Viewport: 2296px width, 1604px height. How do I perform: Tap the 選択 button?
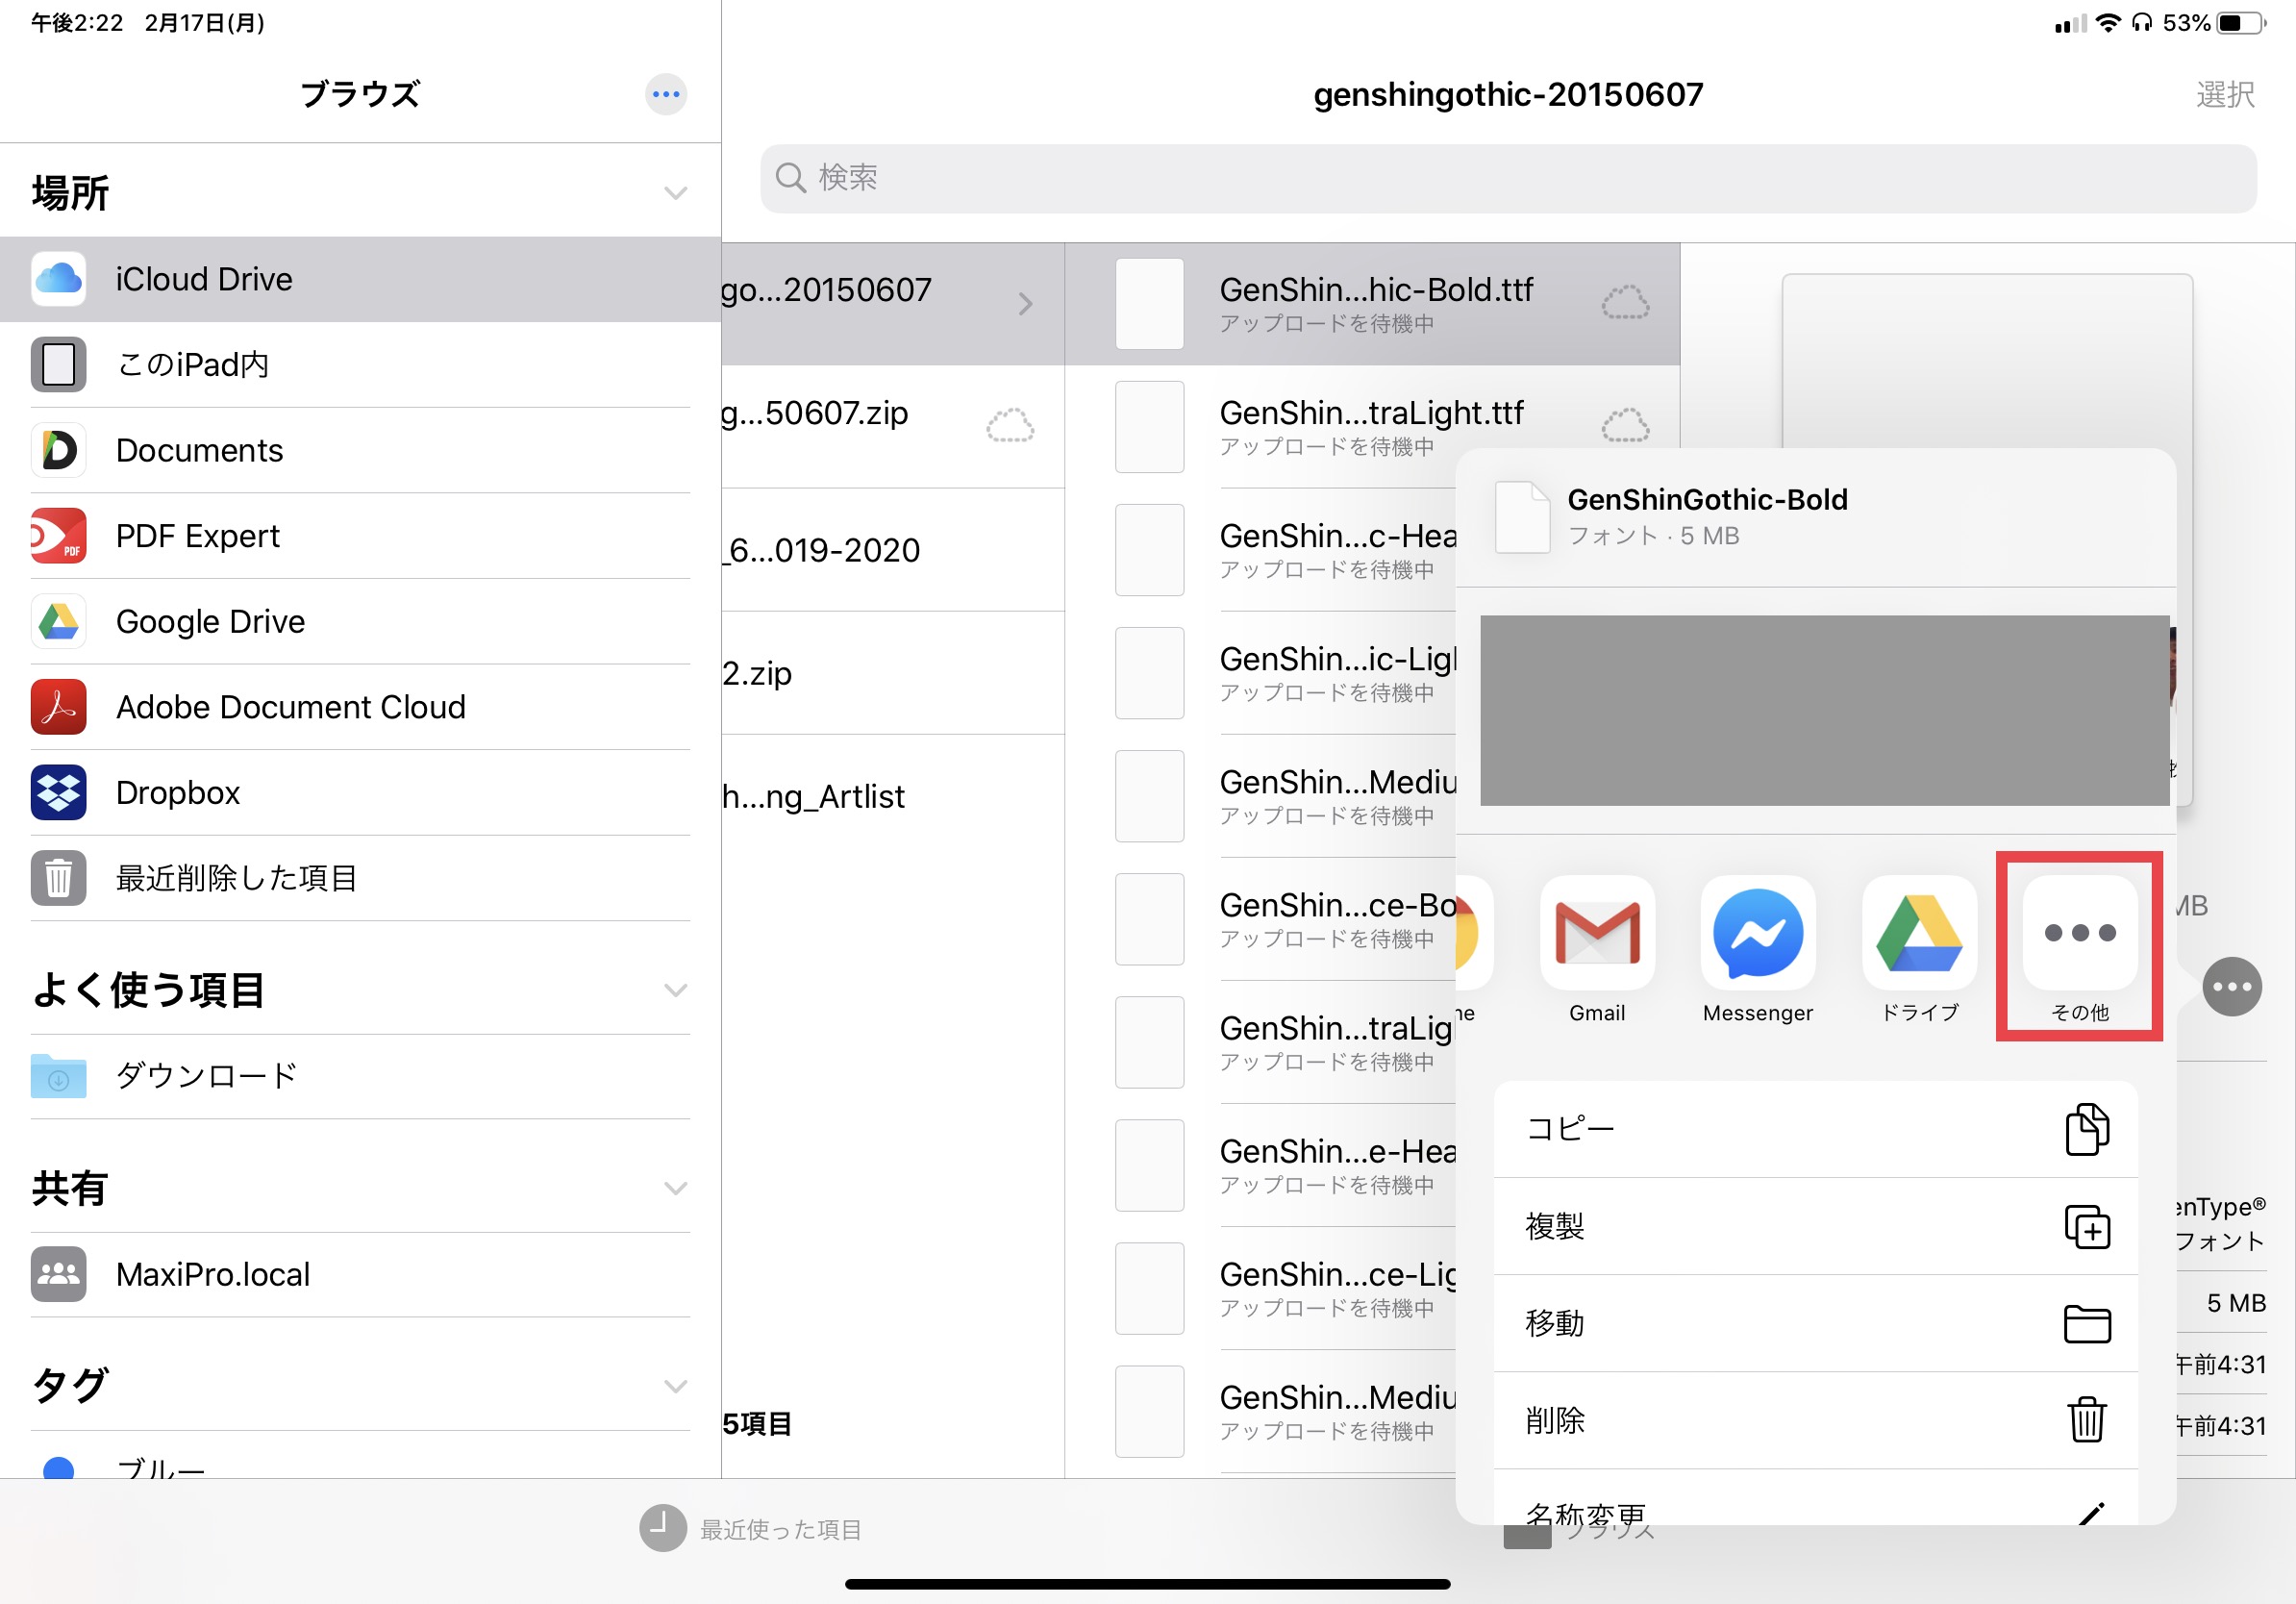point(2224,95)
